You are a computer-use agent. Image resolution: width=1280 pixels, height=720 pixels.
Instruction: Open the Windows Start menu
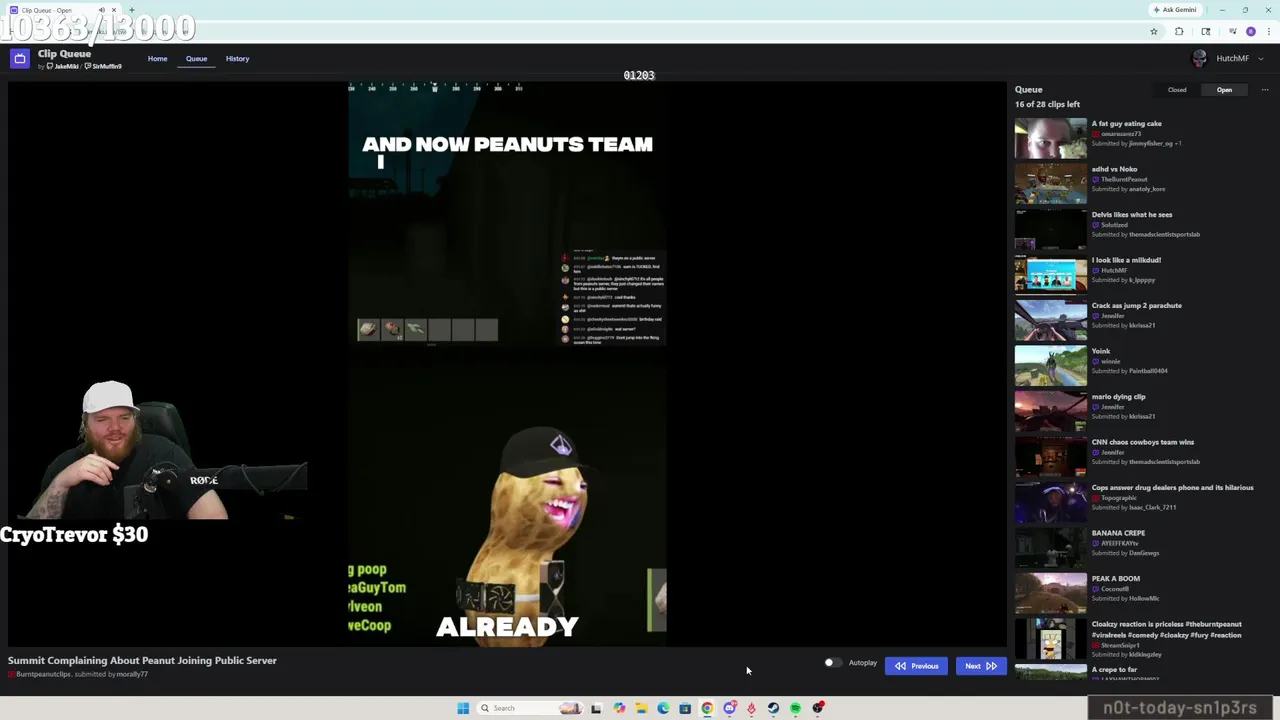tap(463, 708)
